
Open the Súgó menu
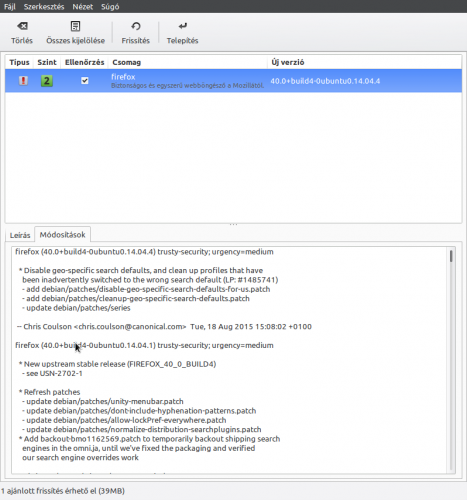click(x=110, y=7)
